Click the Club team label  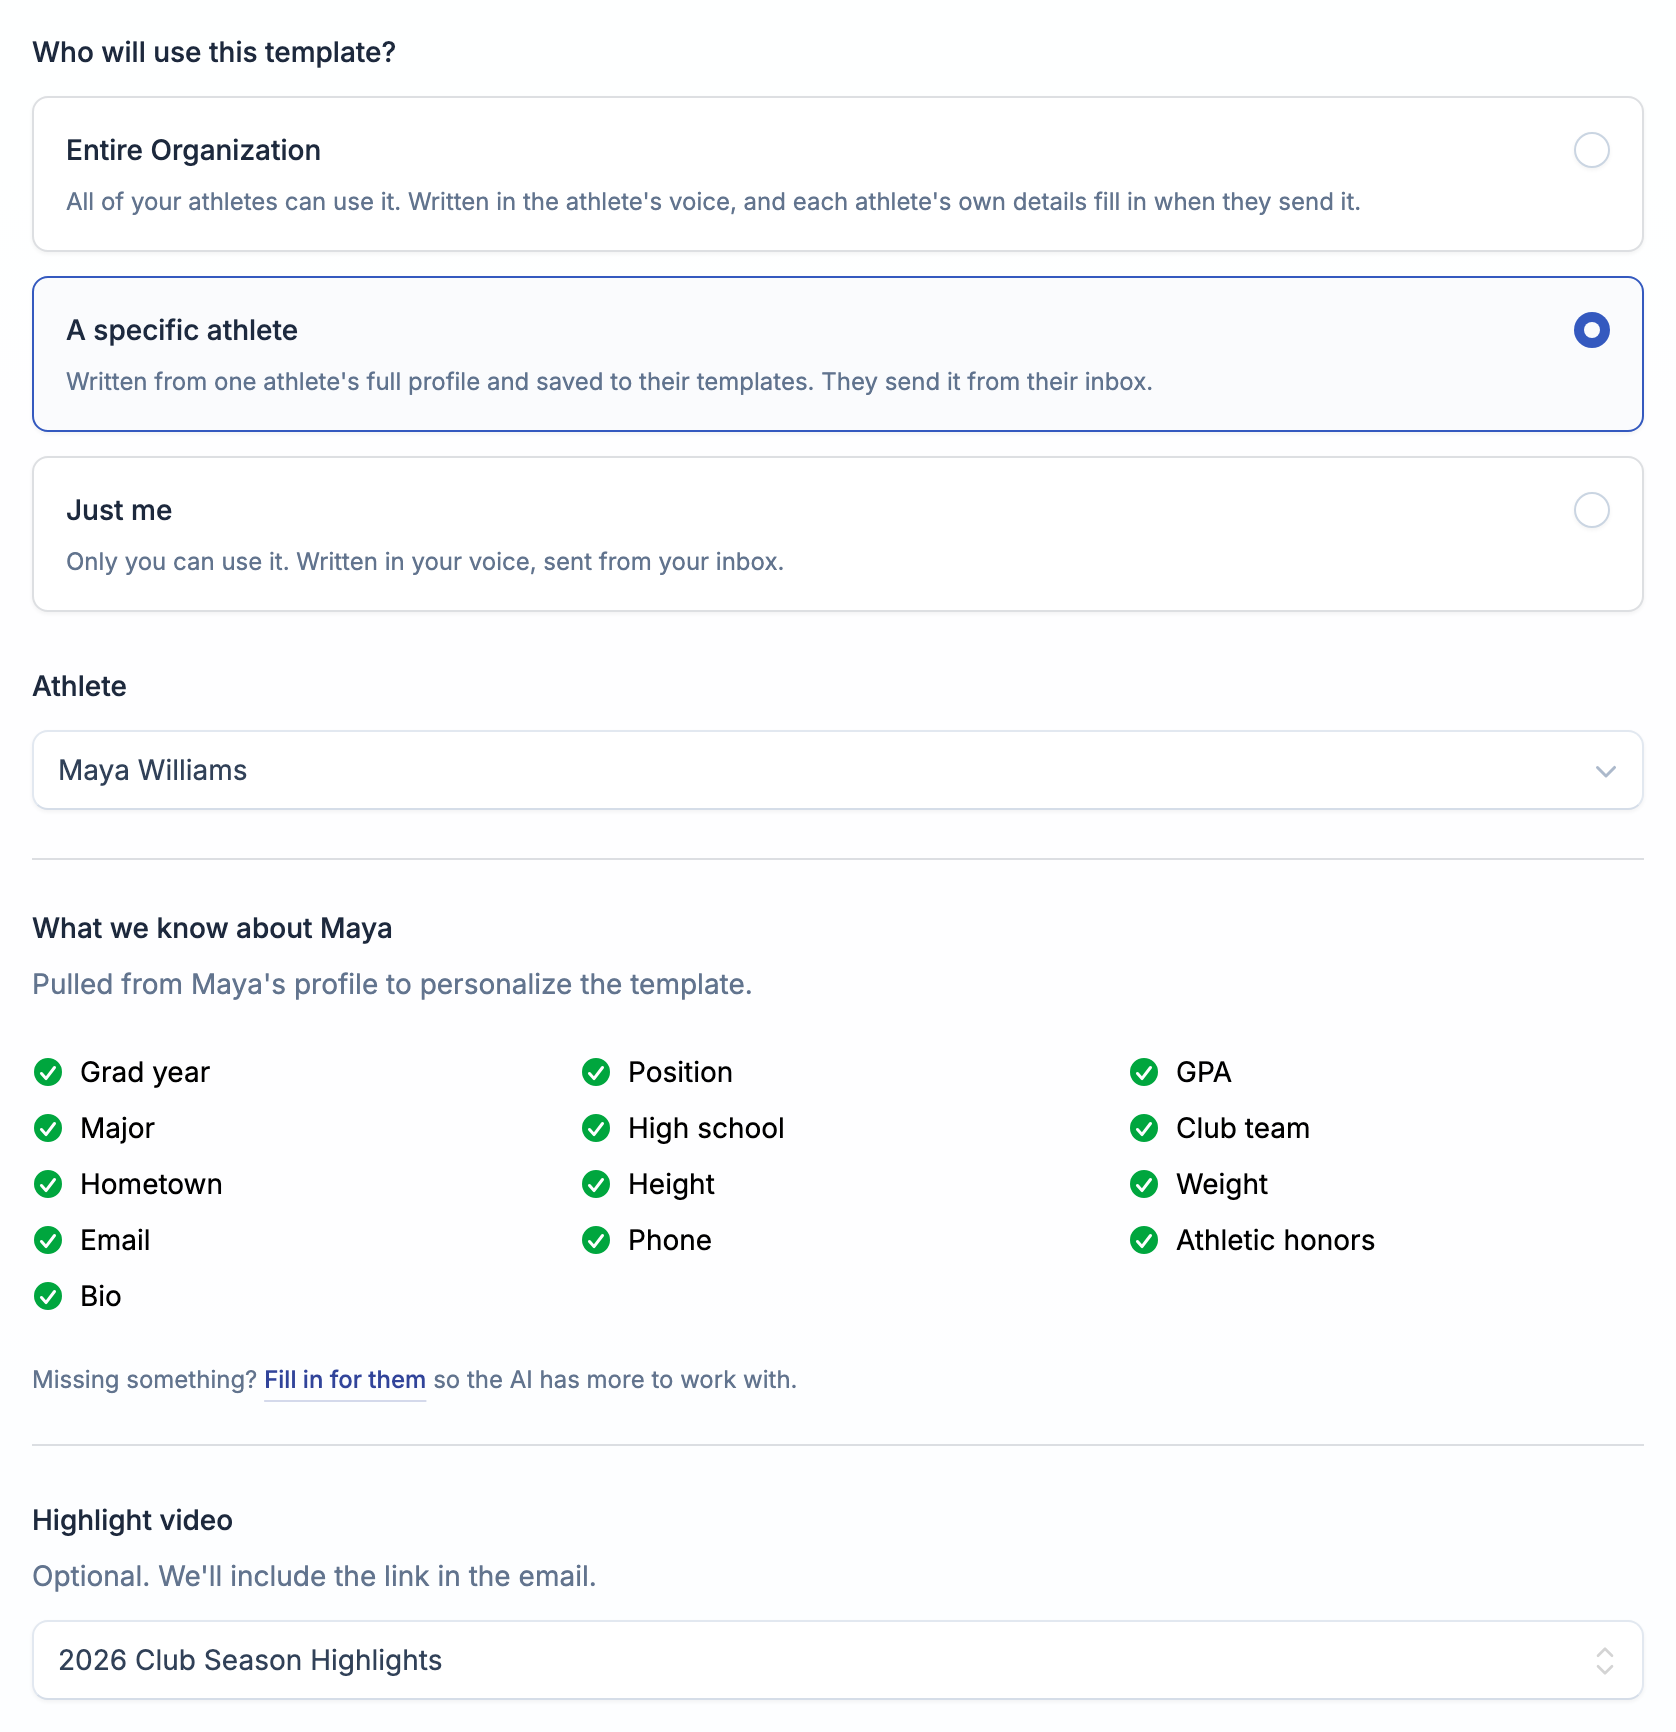(1242, 1128)
